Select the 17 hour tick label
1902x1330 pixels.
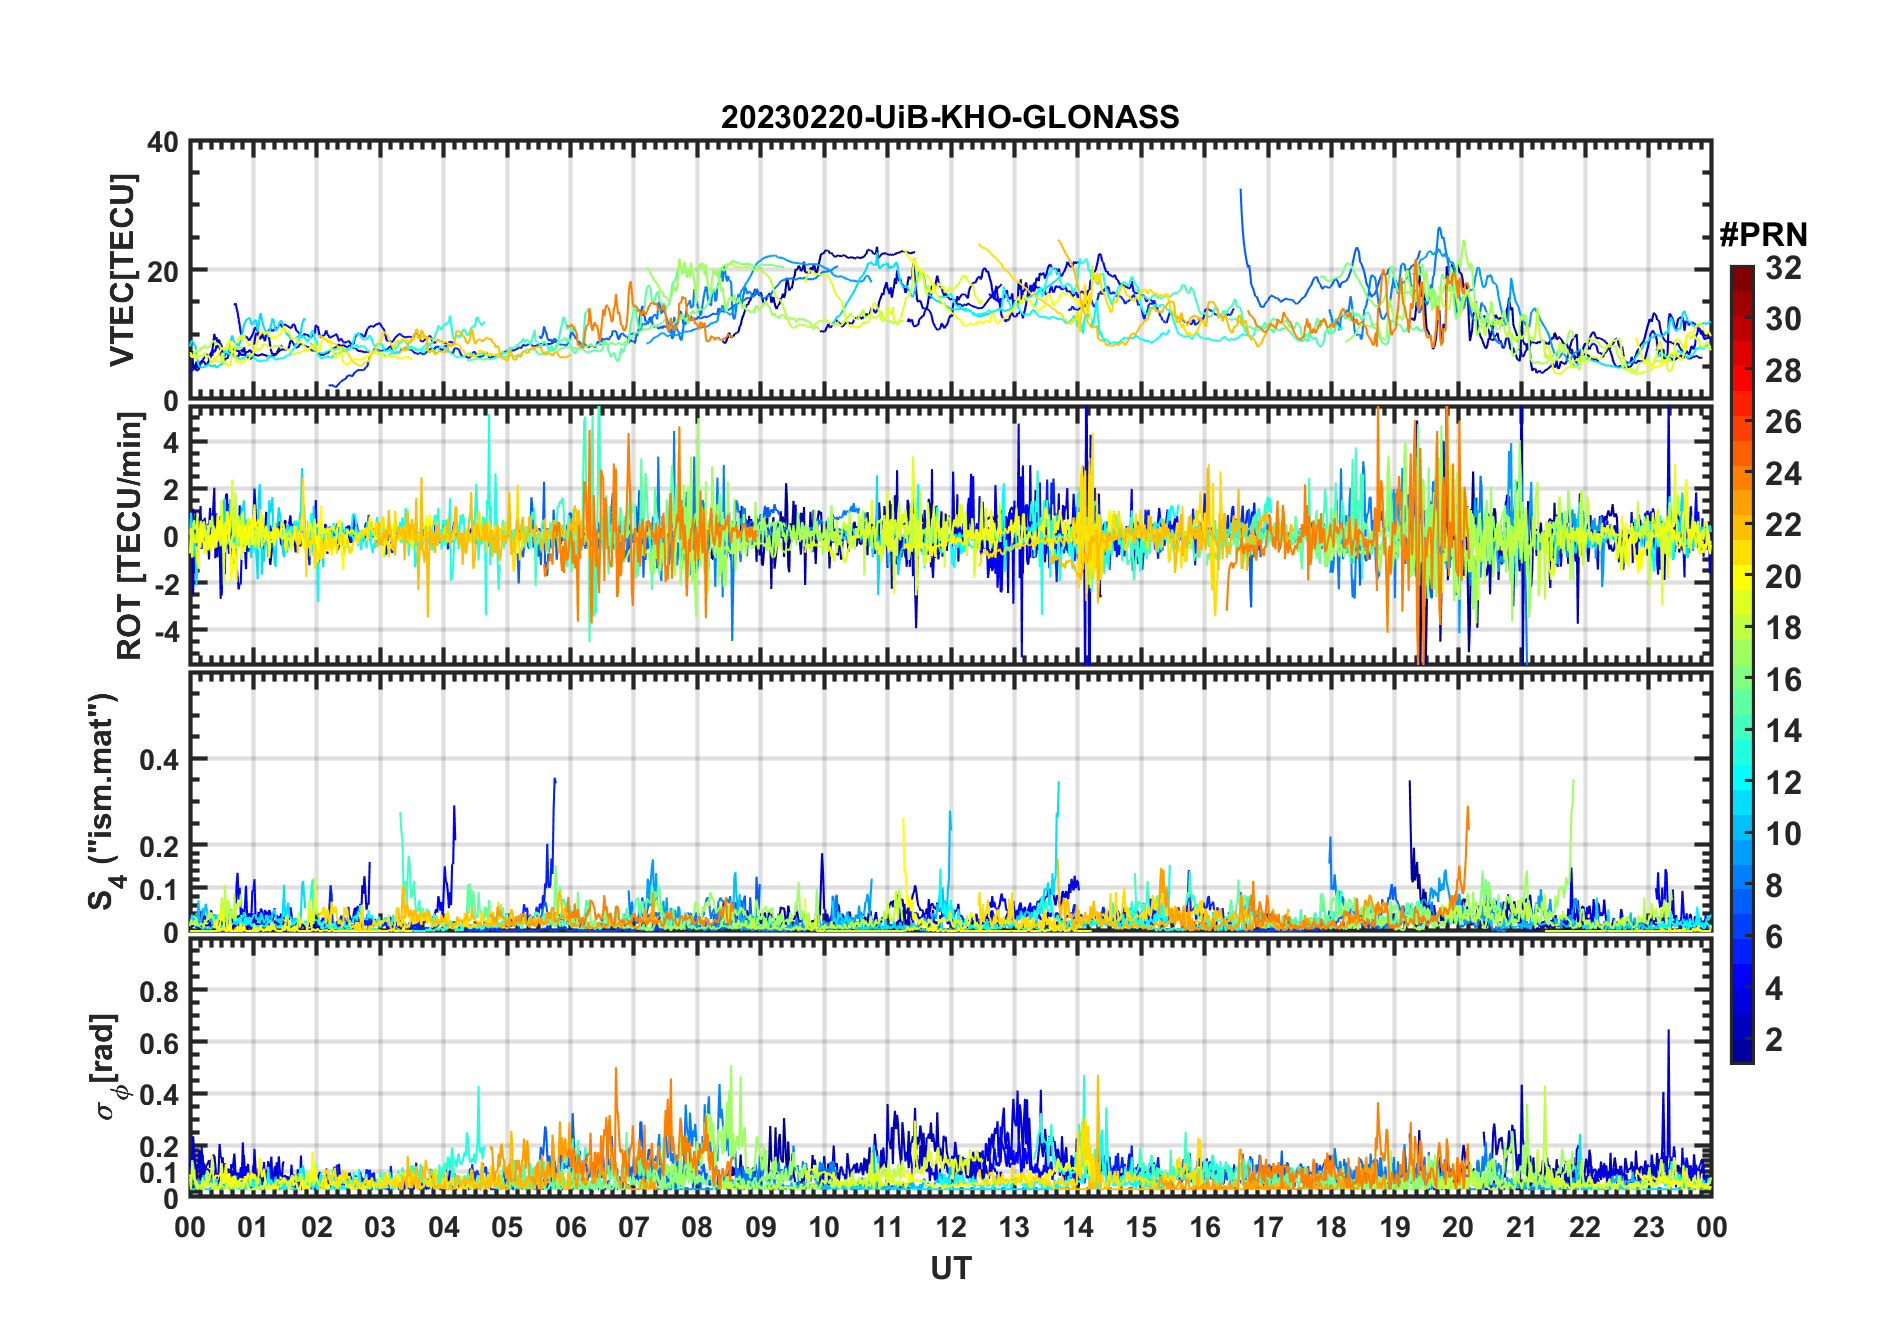point(1268,1227)
